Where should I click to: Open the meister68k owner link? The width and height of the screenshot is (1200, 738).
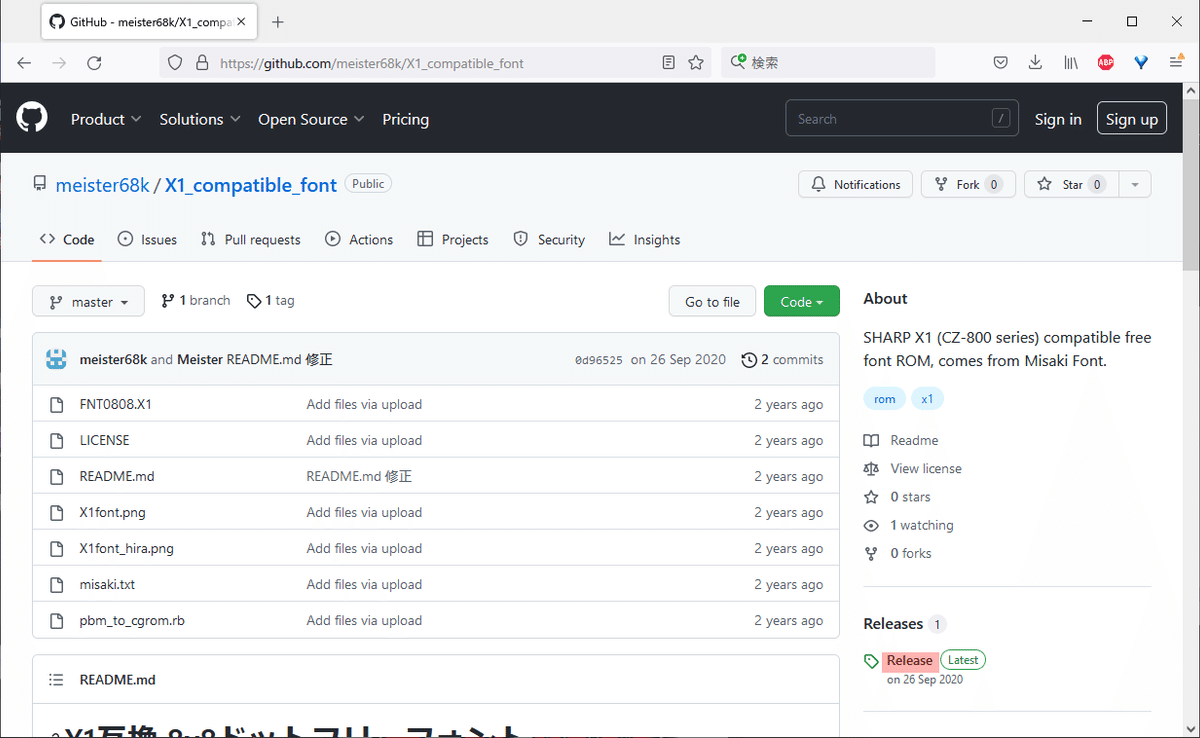coord(103,185)
